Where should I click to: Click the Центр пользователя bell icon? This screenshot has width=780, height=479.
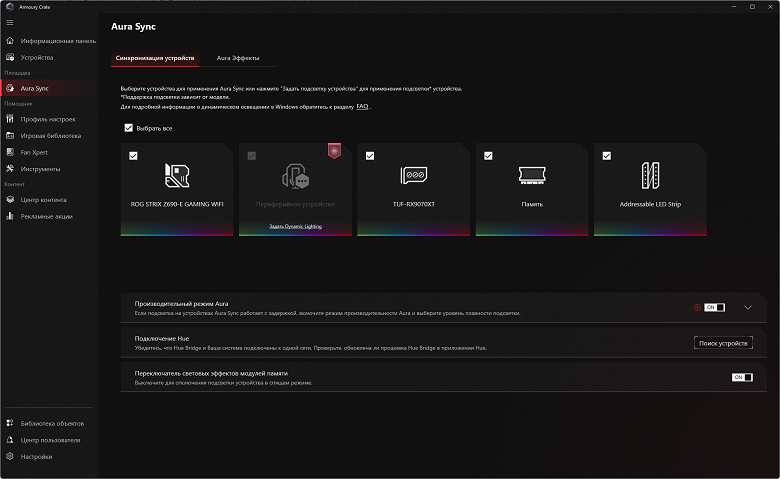[x=10, y=440]
